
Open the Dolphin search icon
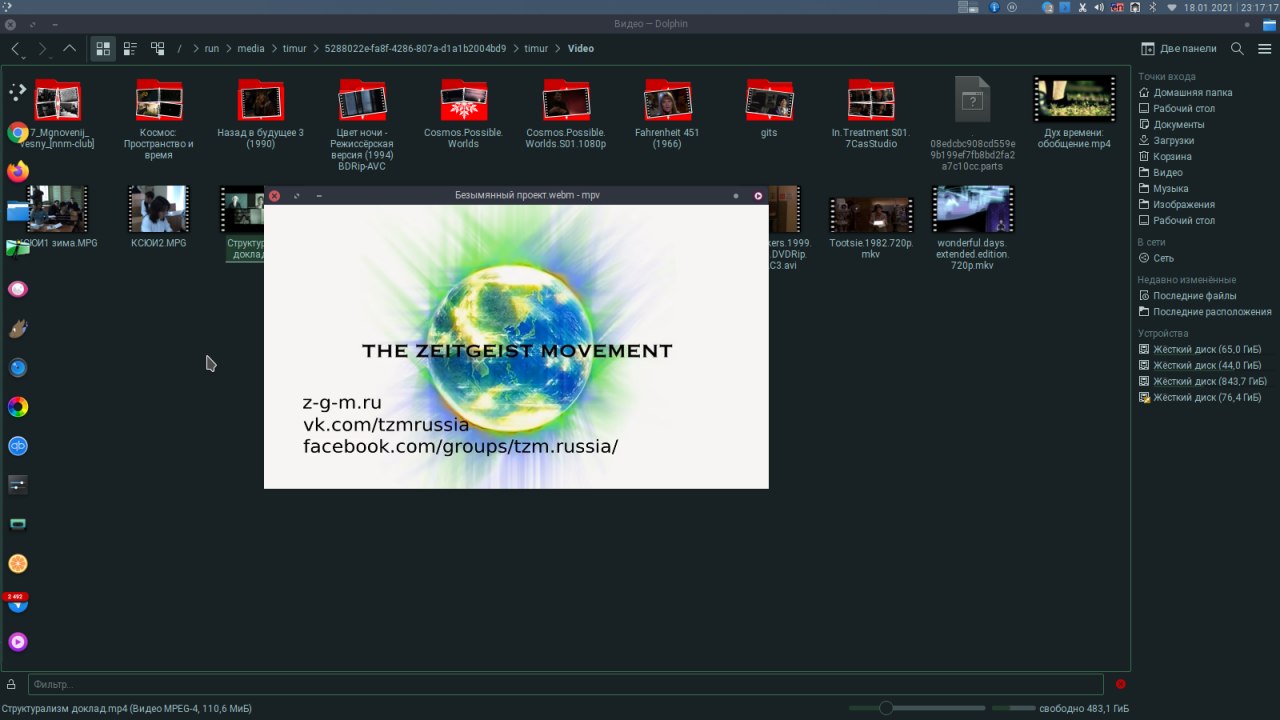click(1237, 48)
